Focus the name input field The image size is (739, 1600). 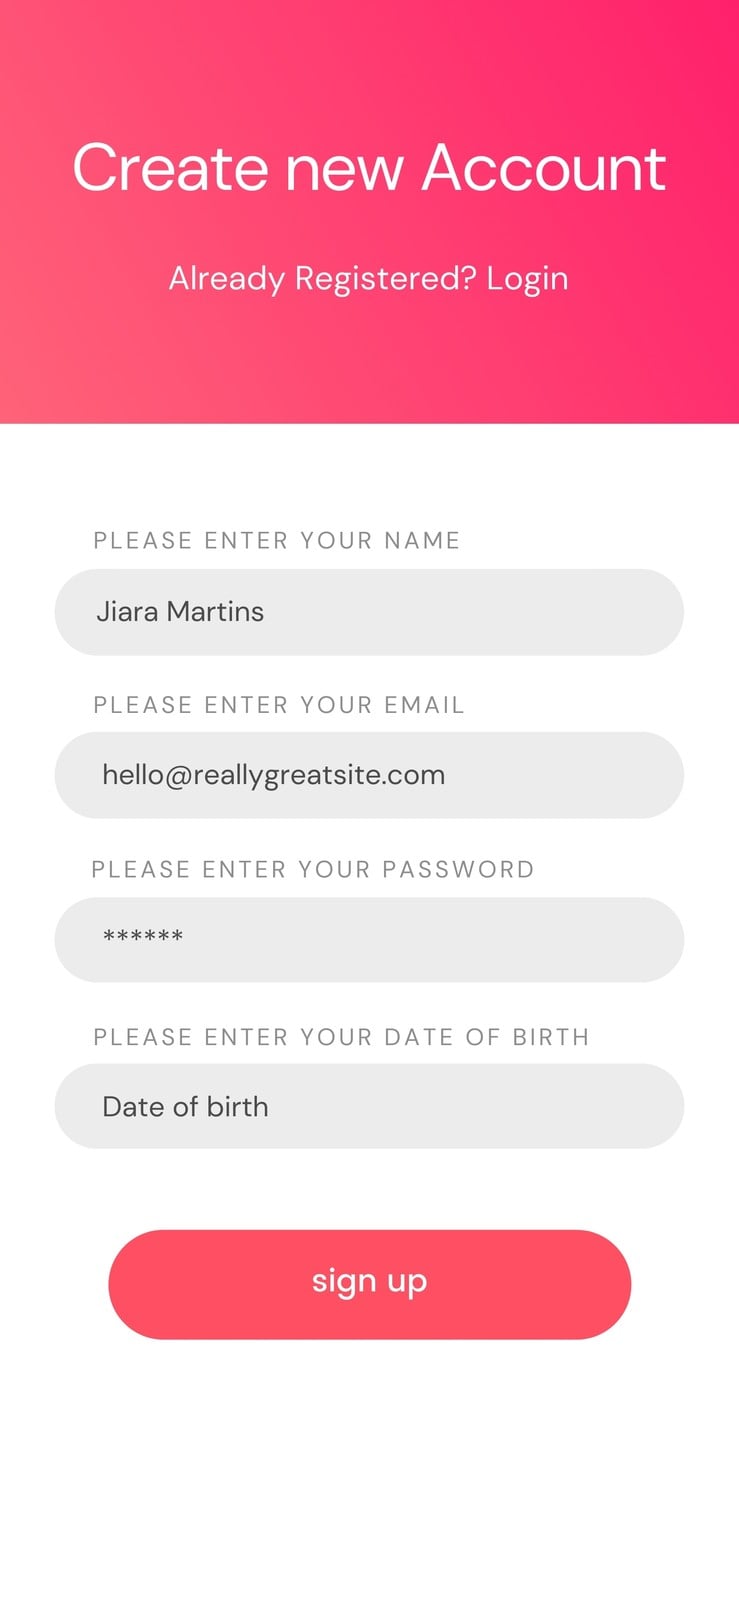coord(369,612)
